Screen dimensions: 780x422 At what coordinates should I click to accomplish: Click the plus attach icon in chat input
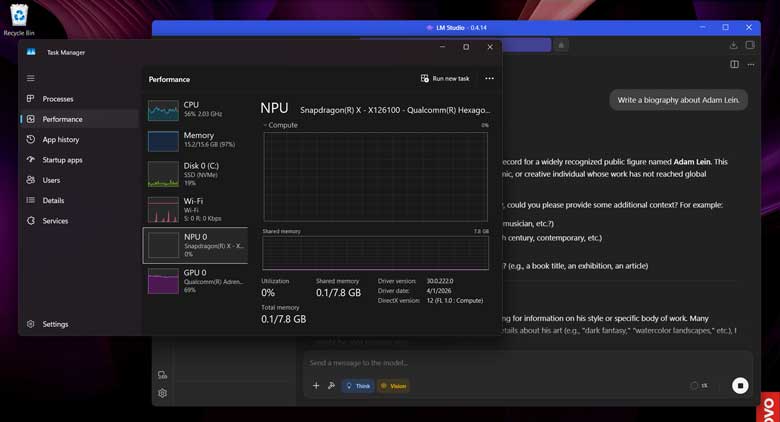pyautogui.click(x=316, y=386)
